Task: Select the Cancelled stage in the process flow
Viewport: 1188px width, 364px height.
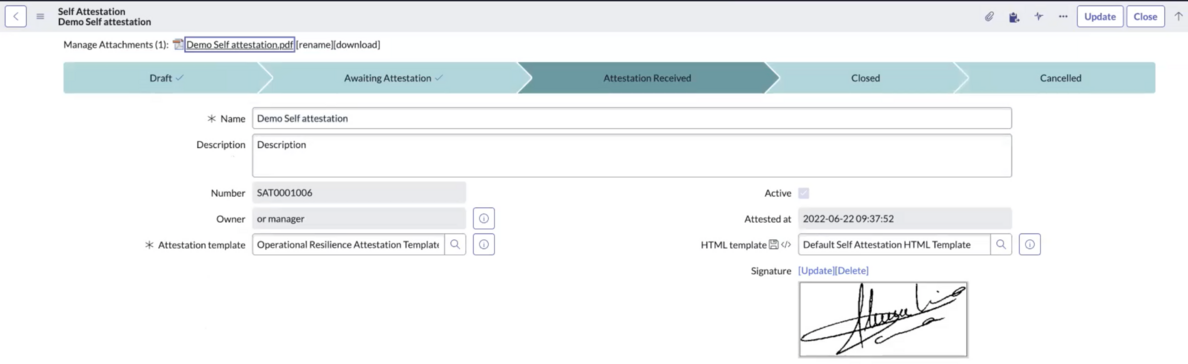Action: 1060,77
